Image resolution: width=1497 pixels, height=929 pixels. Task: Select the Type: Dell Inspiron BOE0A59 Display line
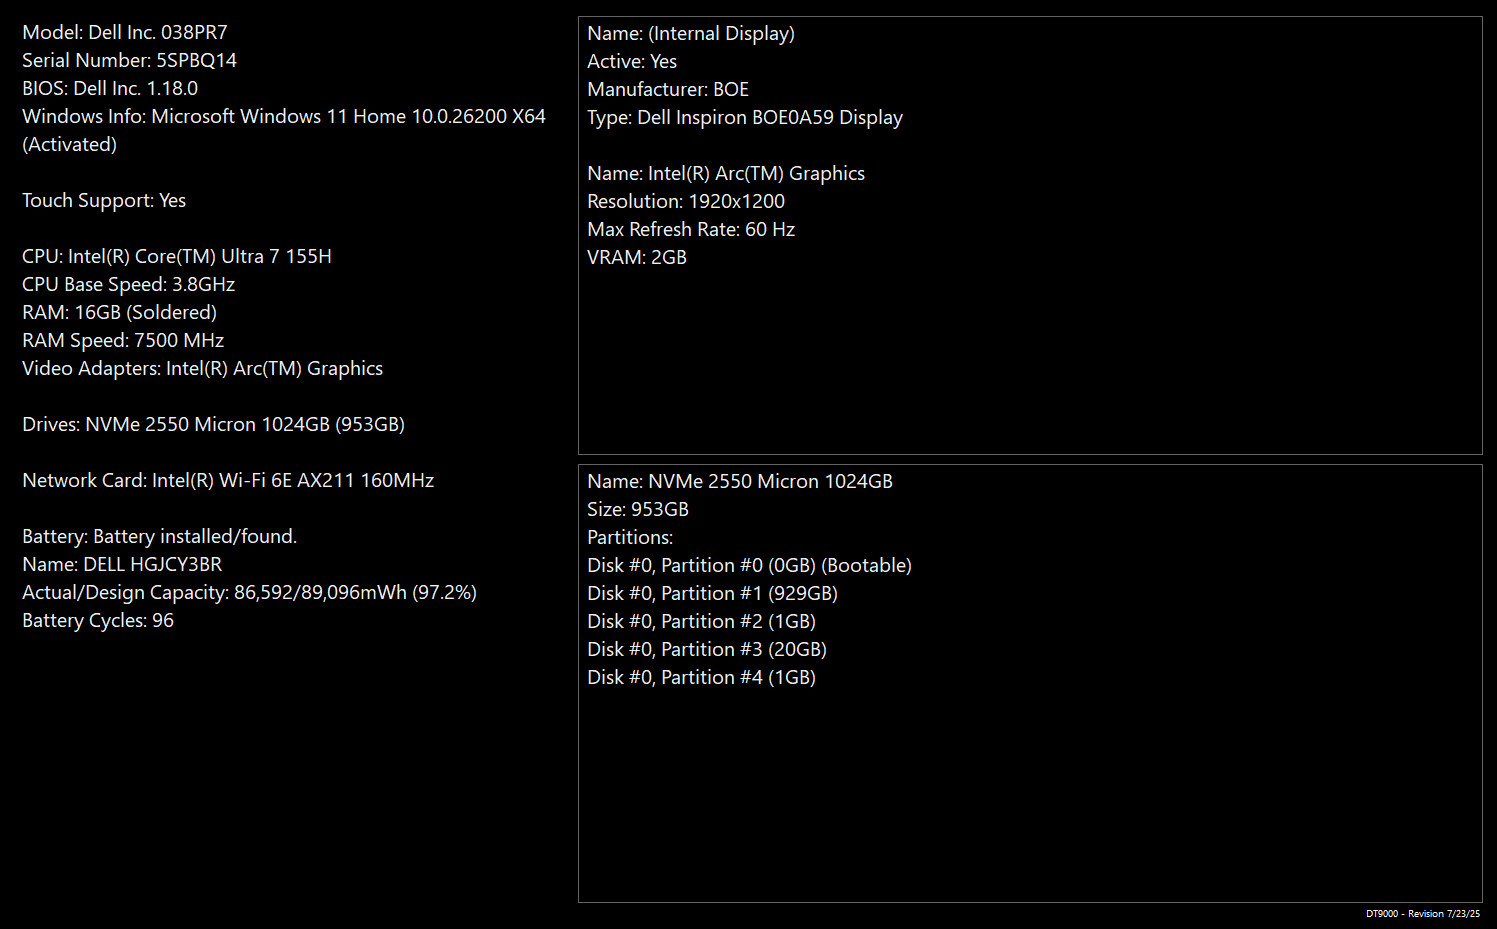745,117
